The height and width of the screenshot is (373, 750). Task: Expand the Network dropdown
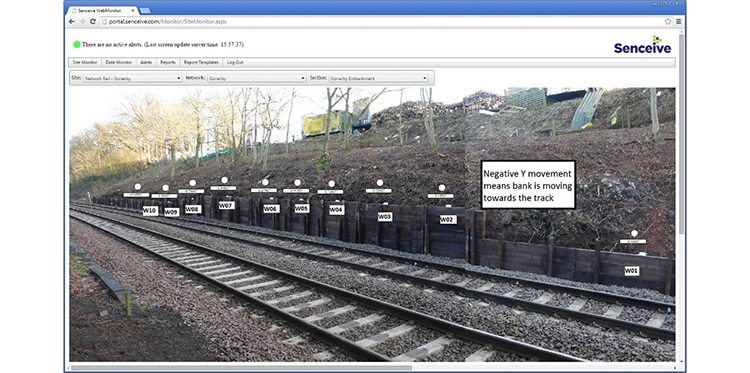(256, 78)
